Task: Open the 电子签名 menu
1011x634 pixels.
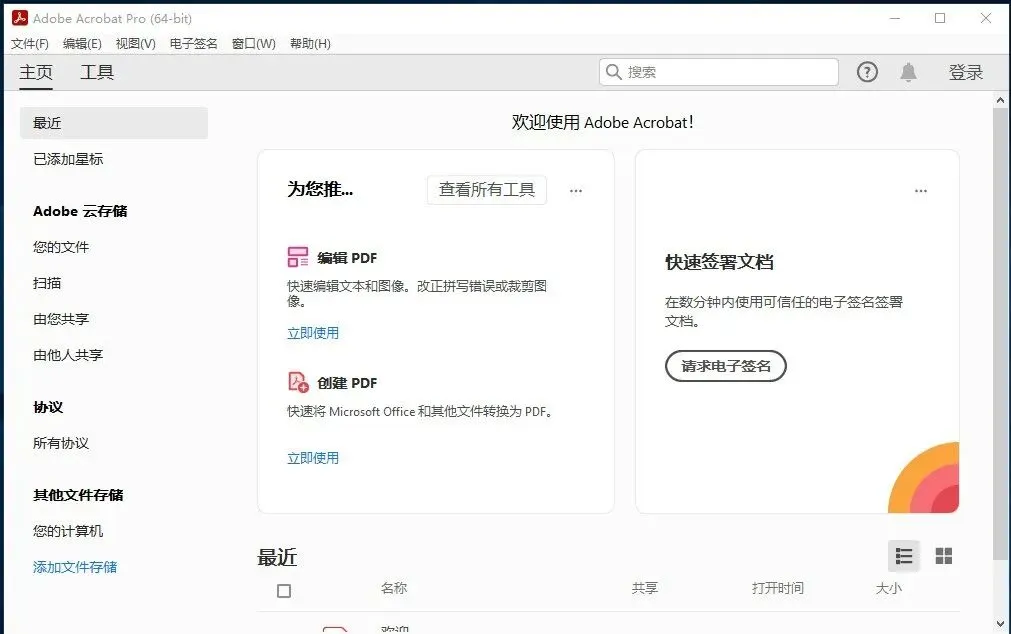Action: pos(193,43)
